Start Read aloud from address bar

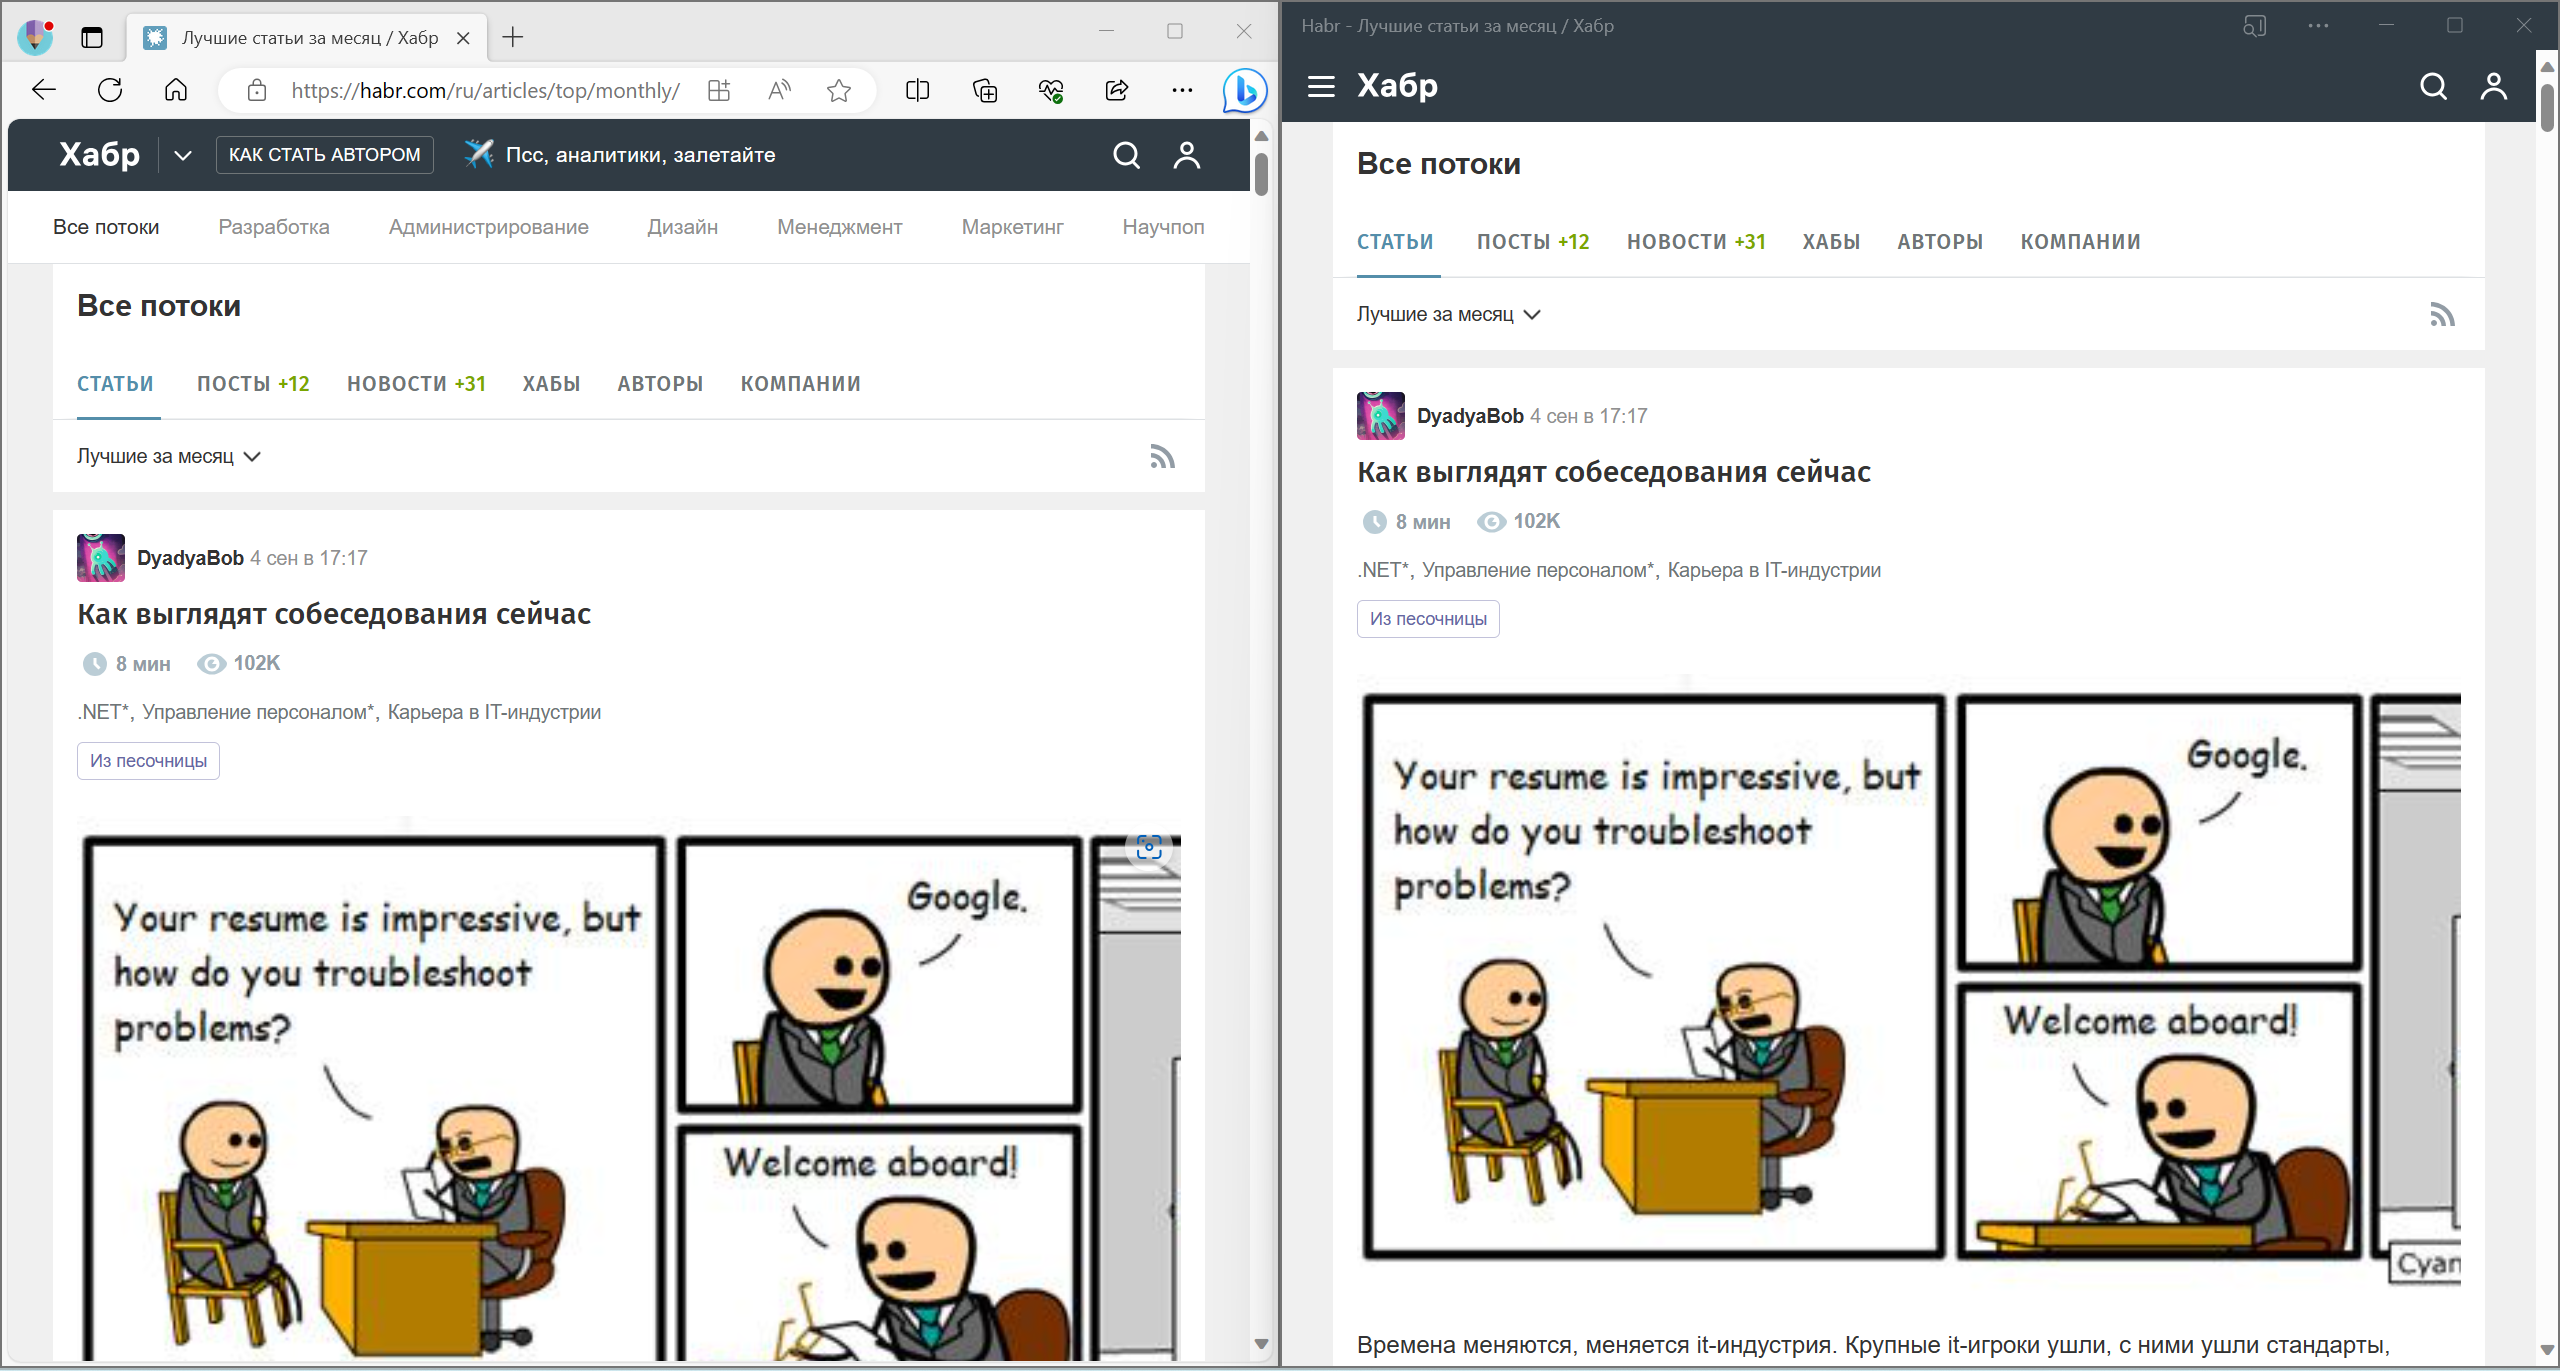coord(779,91)
